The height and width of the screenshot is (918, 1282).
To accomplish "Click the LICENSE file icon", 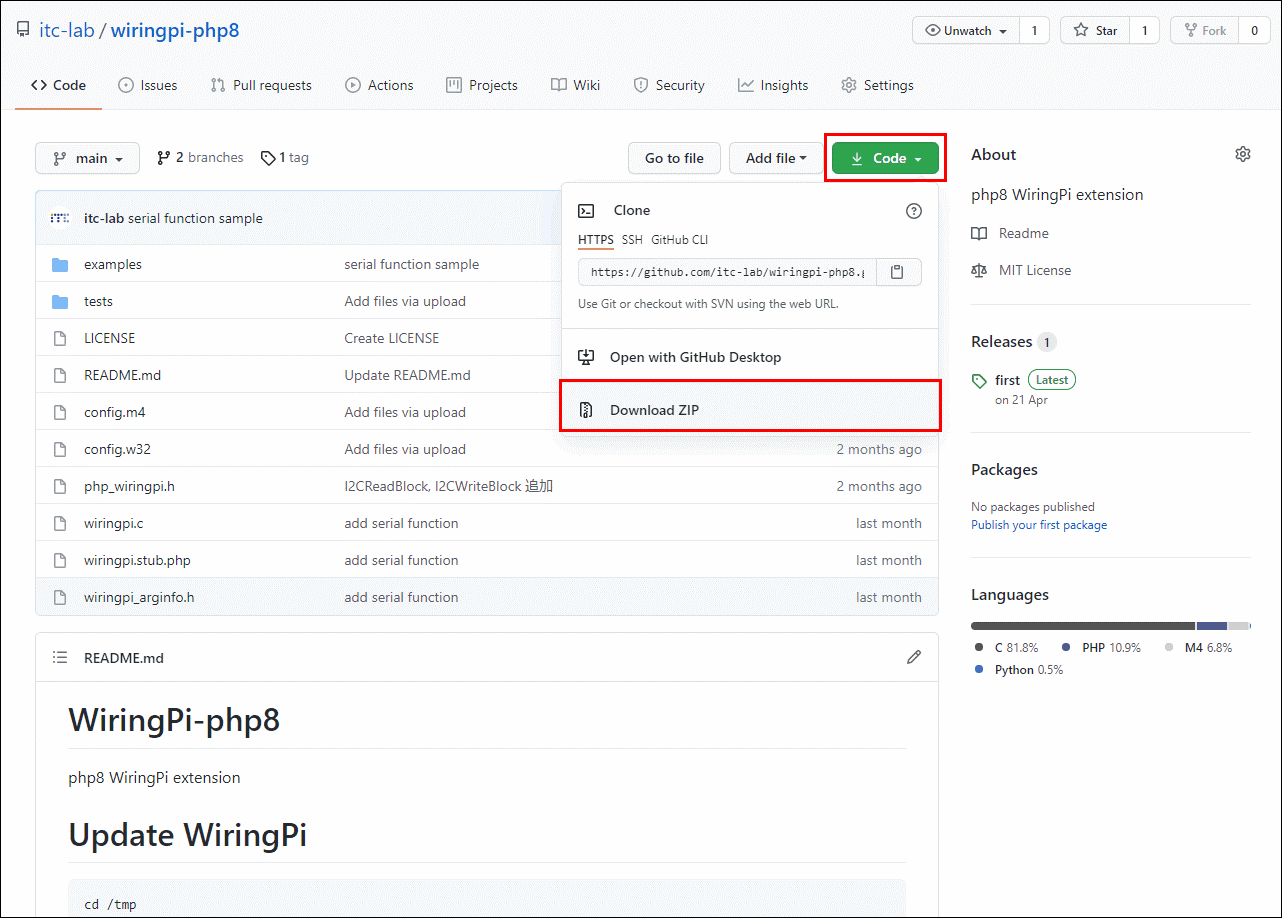I will (x=60, y=339).
